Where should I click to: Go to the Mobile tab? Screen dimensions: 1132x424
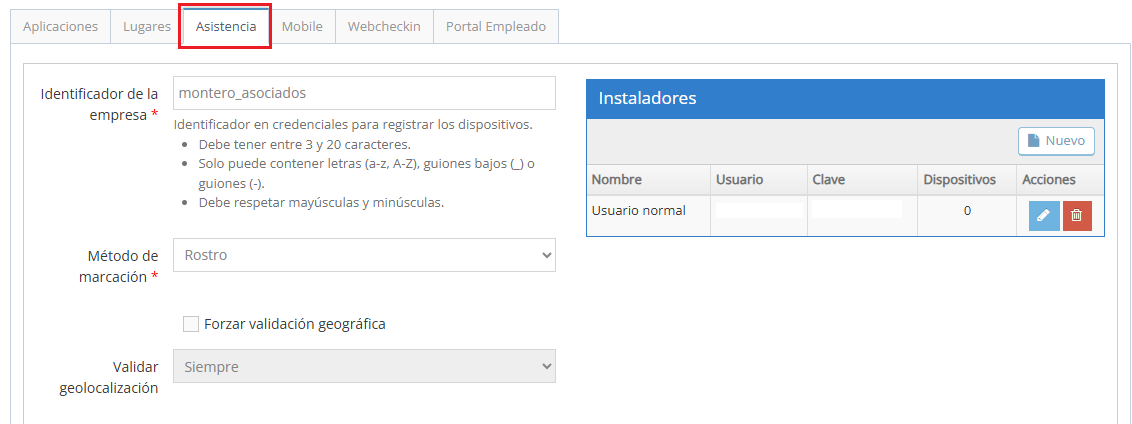point(302,27)
